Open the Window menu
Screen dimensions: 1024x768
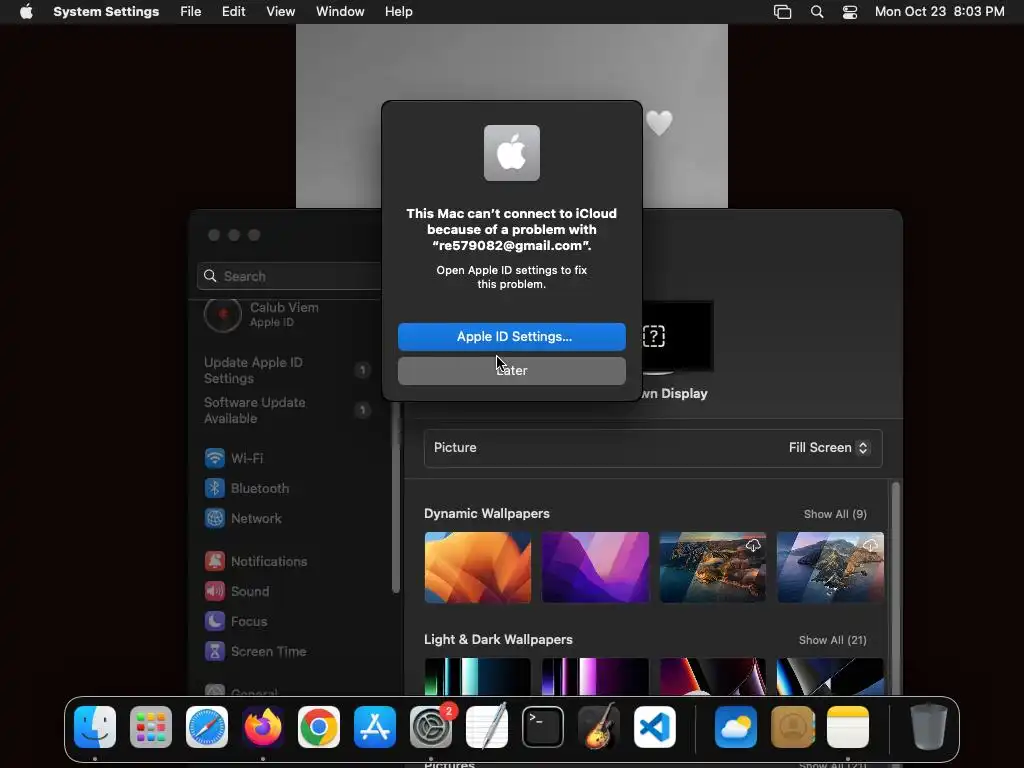coord(340,12)
